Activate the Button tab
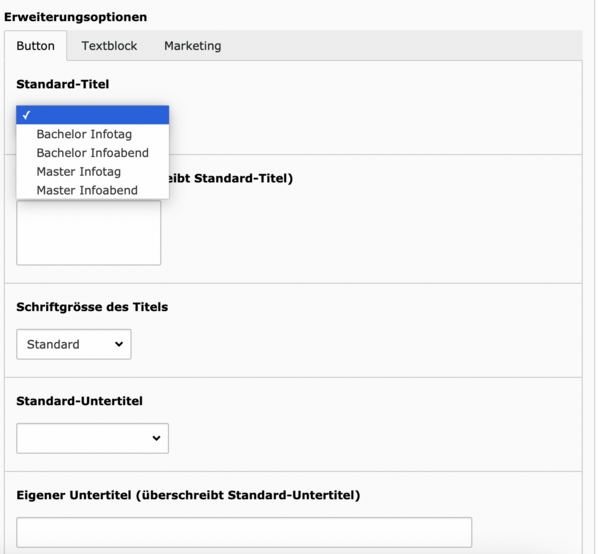 click(x=36, y=46)
